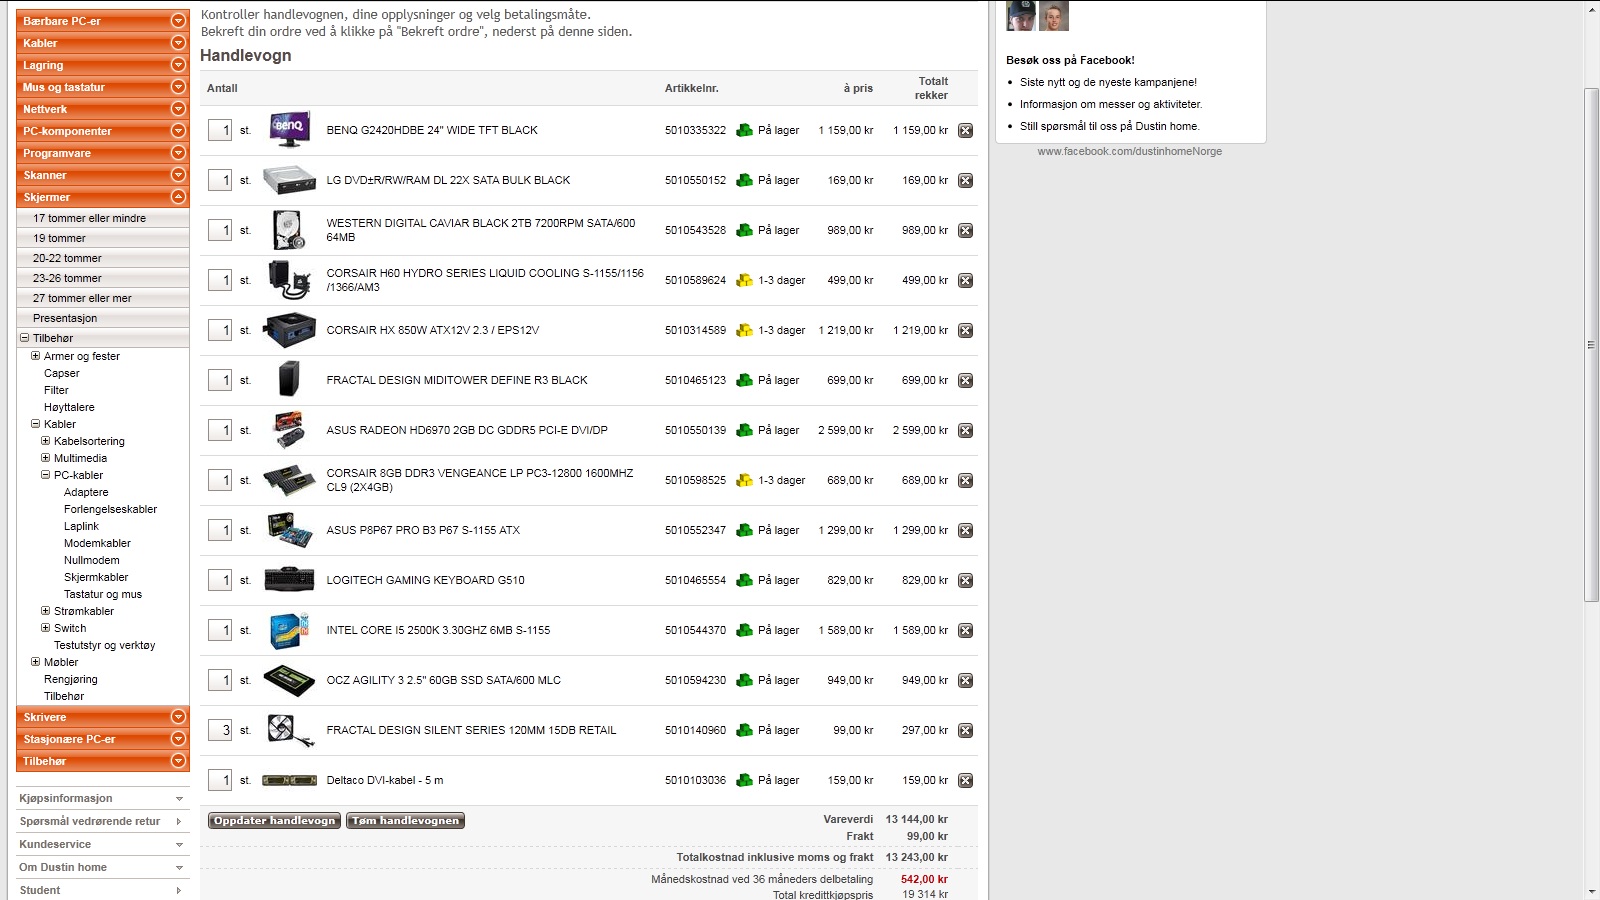This screenshot has width=1600, height=900.
Task: Open the Dustin home Norge Facebook link
Action: (1129, 151)
